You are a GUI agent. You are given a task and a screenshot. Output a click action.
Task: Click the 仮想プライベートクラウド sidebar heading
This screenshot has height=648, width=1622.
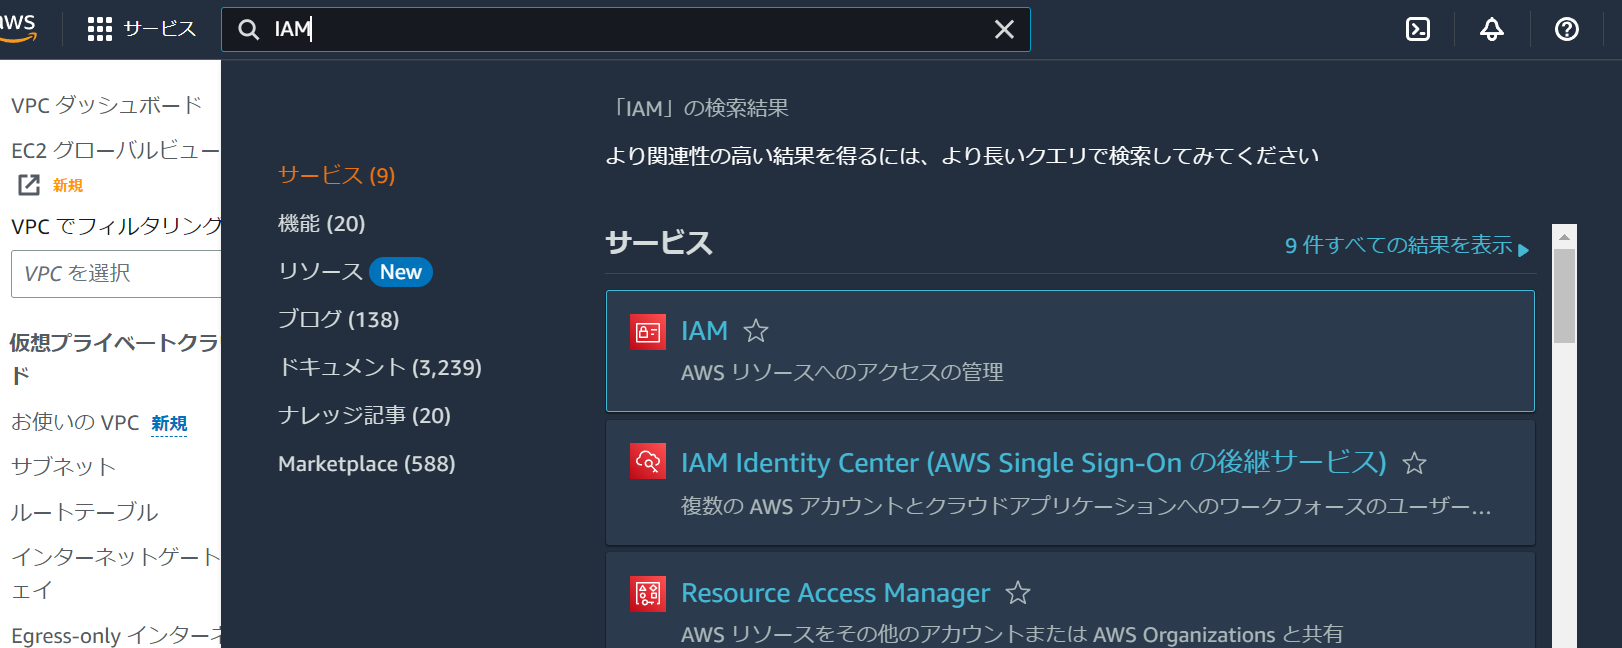click(114, 359)
